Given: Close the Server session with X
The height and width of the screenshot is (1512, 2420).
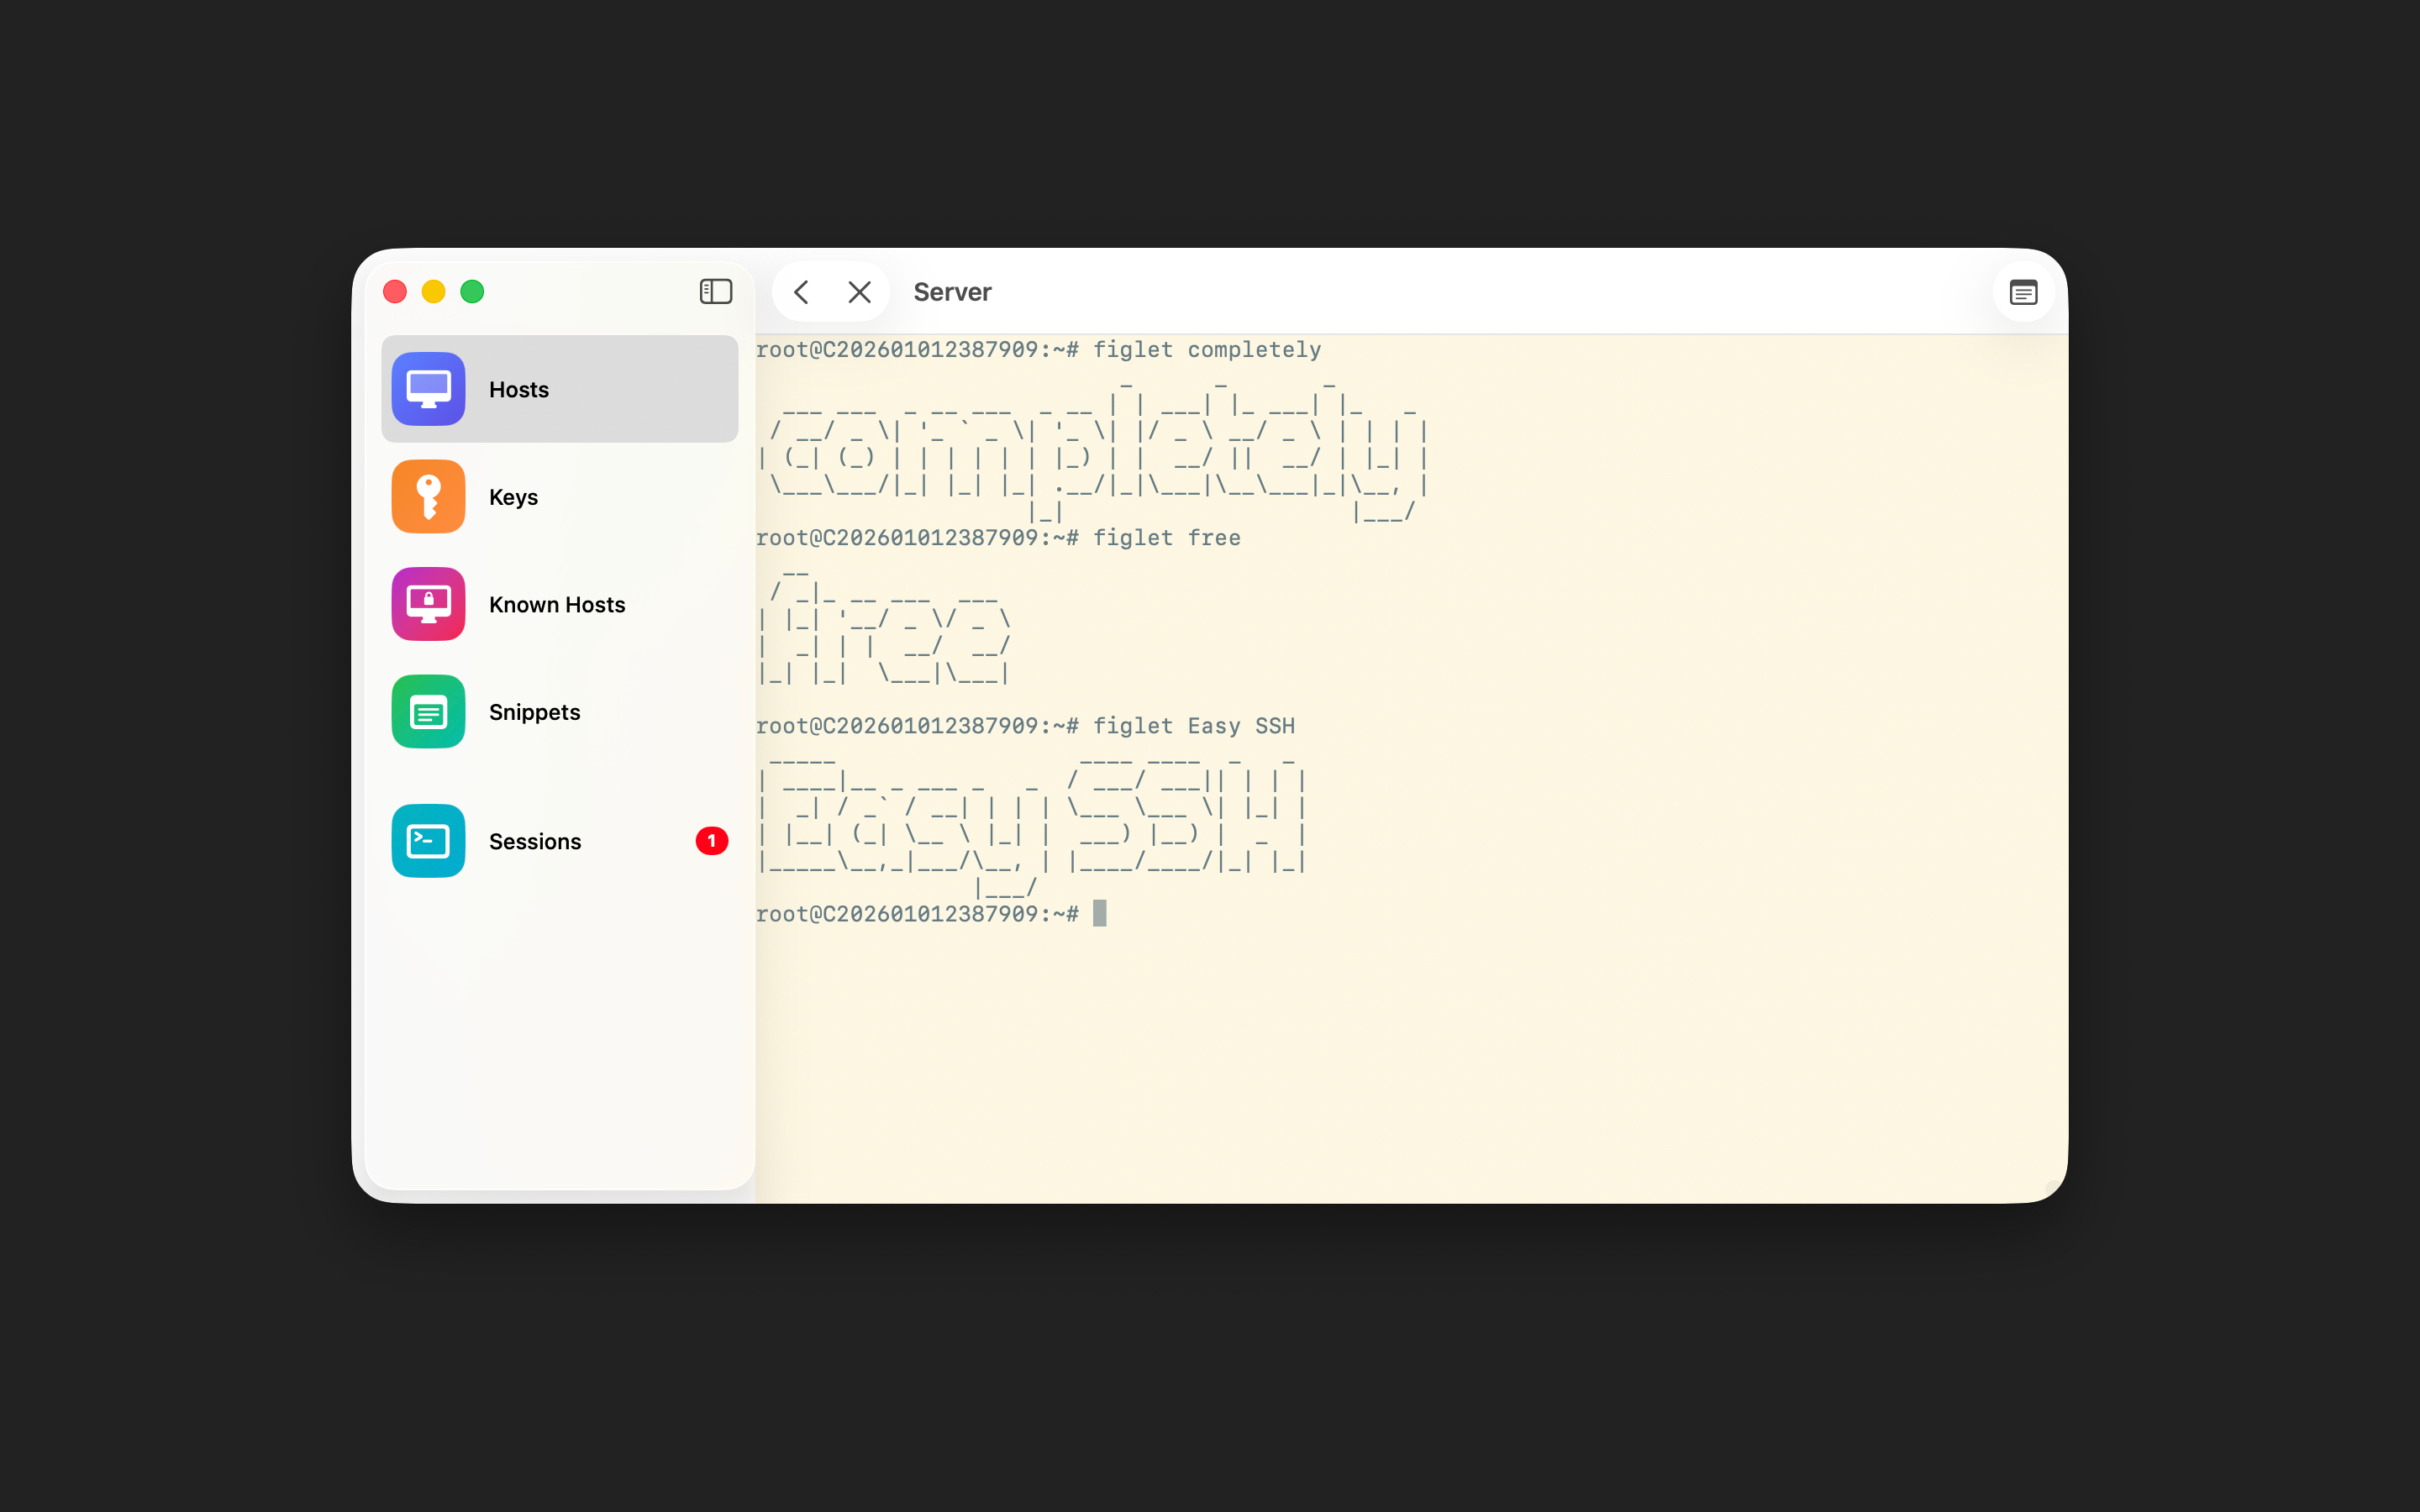Looking at the screenshot, I should pyautogui.click(x=859, y=292).
